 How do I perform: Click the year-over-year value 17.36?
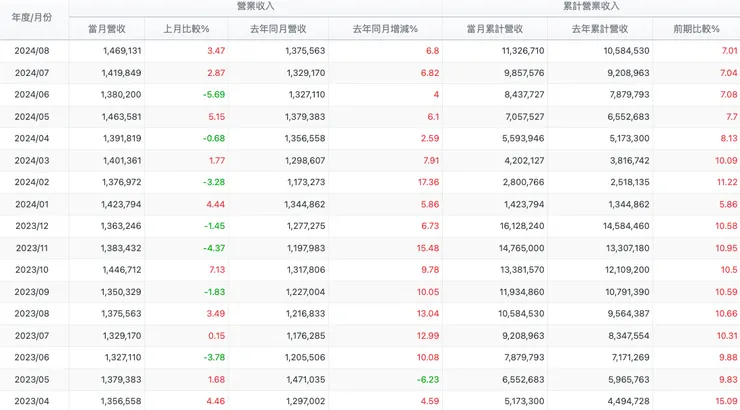429,182
